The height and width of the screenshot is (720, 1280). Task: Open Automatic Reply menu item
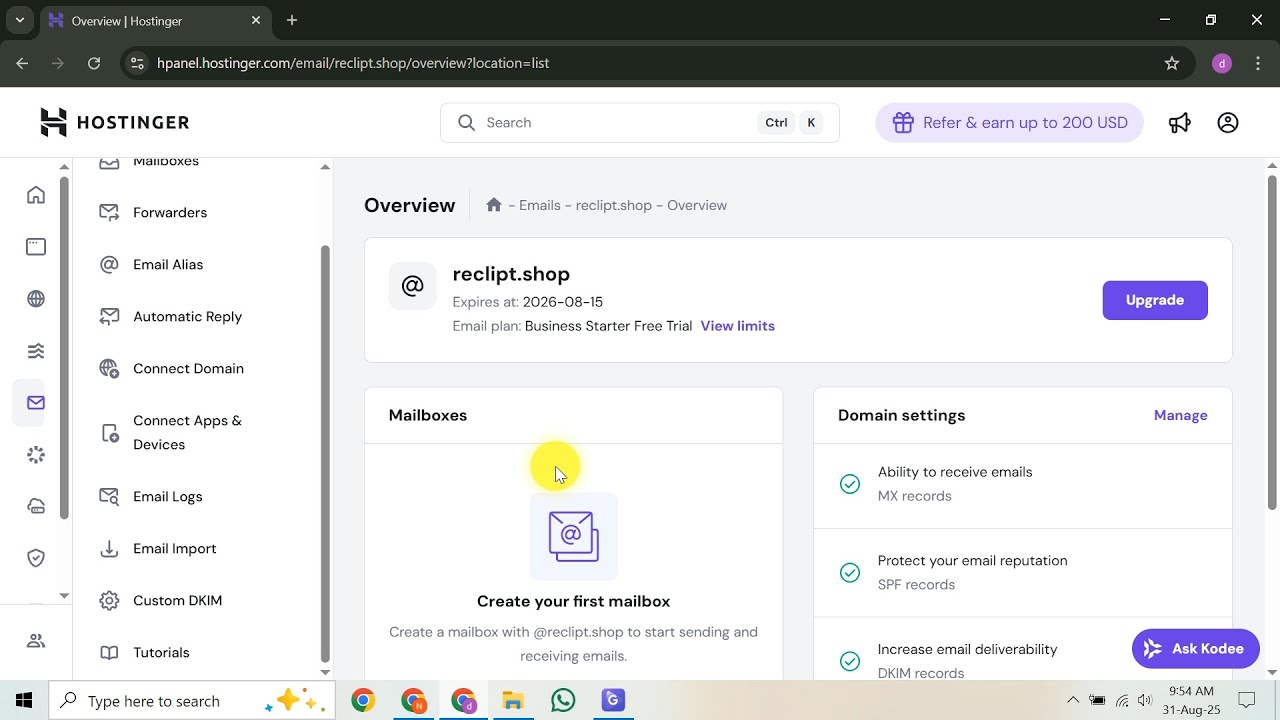click(187, 316)
